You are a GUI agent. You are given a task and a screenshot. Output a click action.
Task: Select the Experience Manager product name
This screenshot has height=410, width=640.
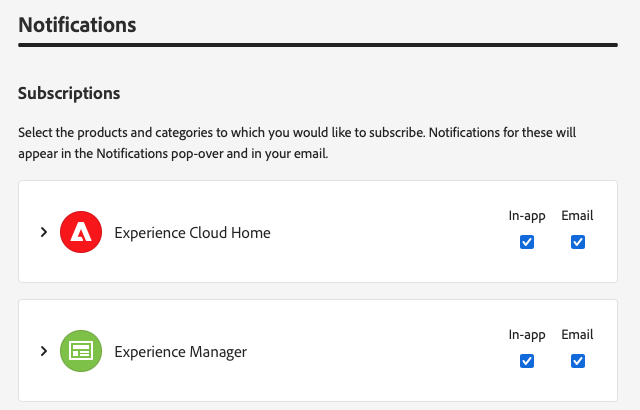click(x=180, y=352)
